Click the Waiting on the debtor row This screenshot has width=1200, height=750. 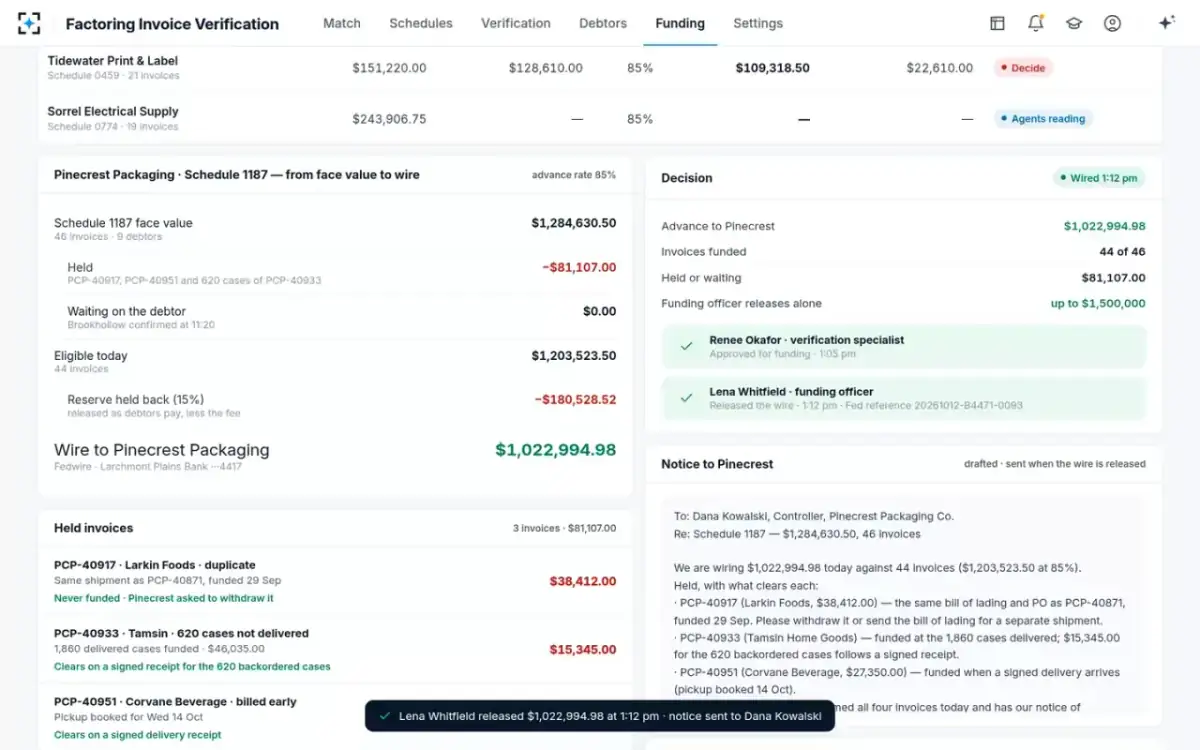[x=335, y=317]
